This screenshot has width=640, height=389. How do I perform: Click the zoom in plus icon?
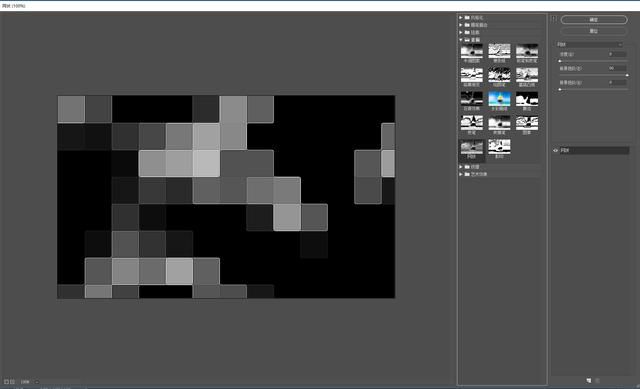pyautogui.click(x=12, y=382)
